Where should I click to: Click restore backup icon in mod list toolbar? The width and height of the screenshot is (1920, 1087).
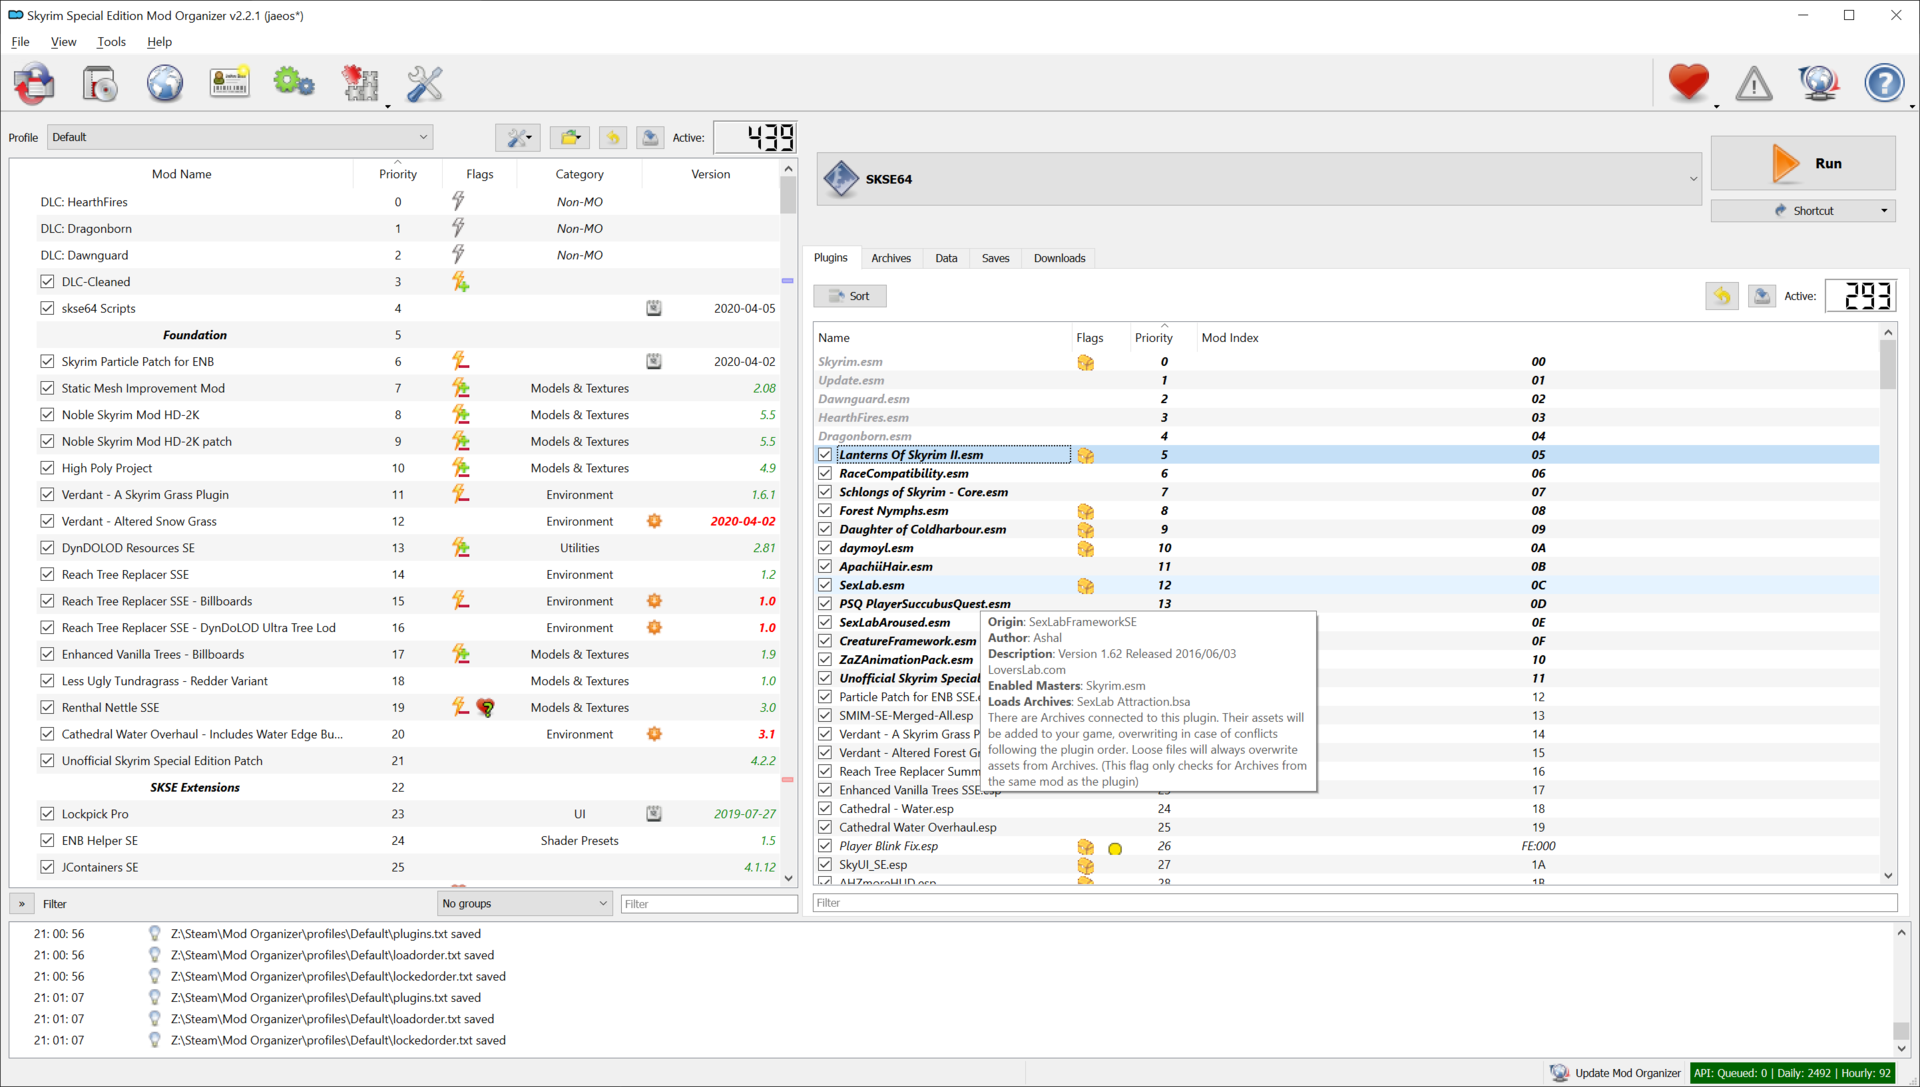(x=613, y=138)
